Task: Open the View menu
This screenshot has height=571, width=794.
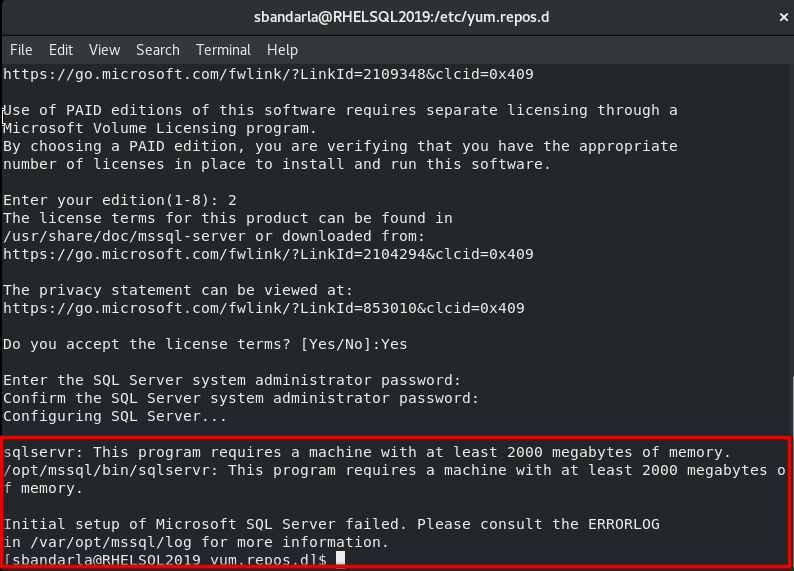Action: [104, 49]
